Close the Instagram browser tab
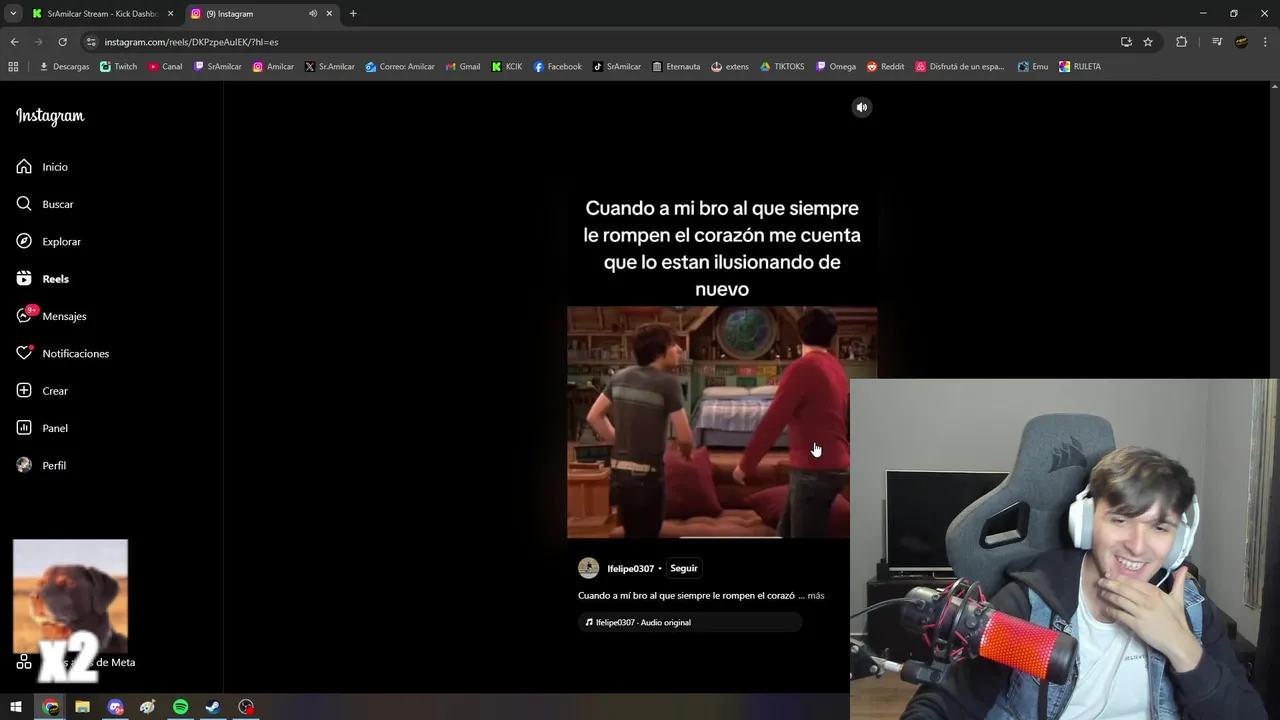1280x720 pixels. click(x=329, y=14)
